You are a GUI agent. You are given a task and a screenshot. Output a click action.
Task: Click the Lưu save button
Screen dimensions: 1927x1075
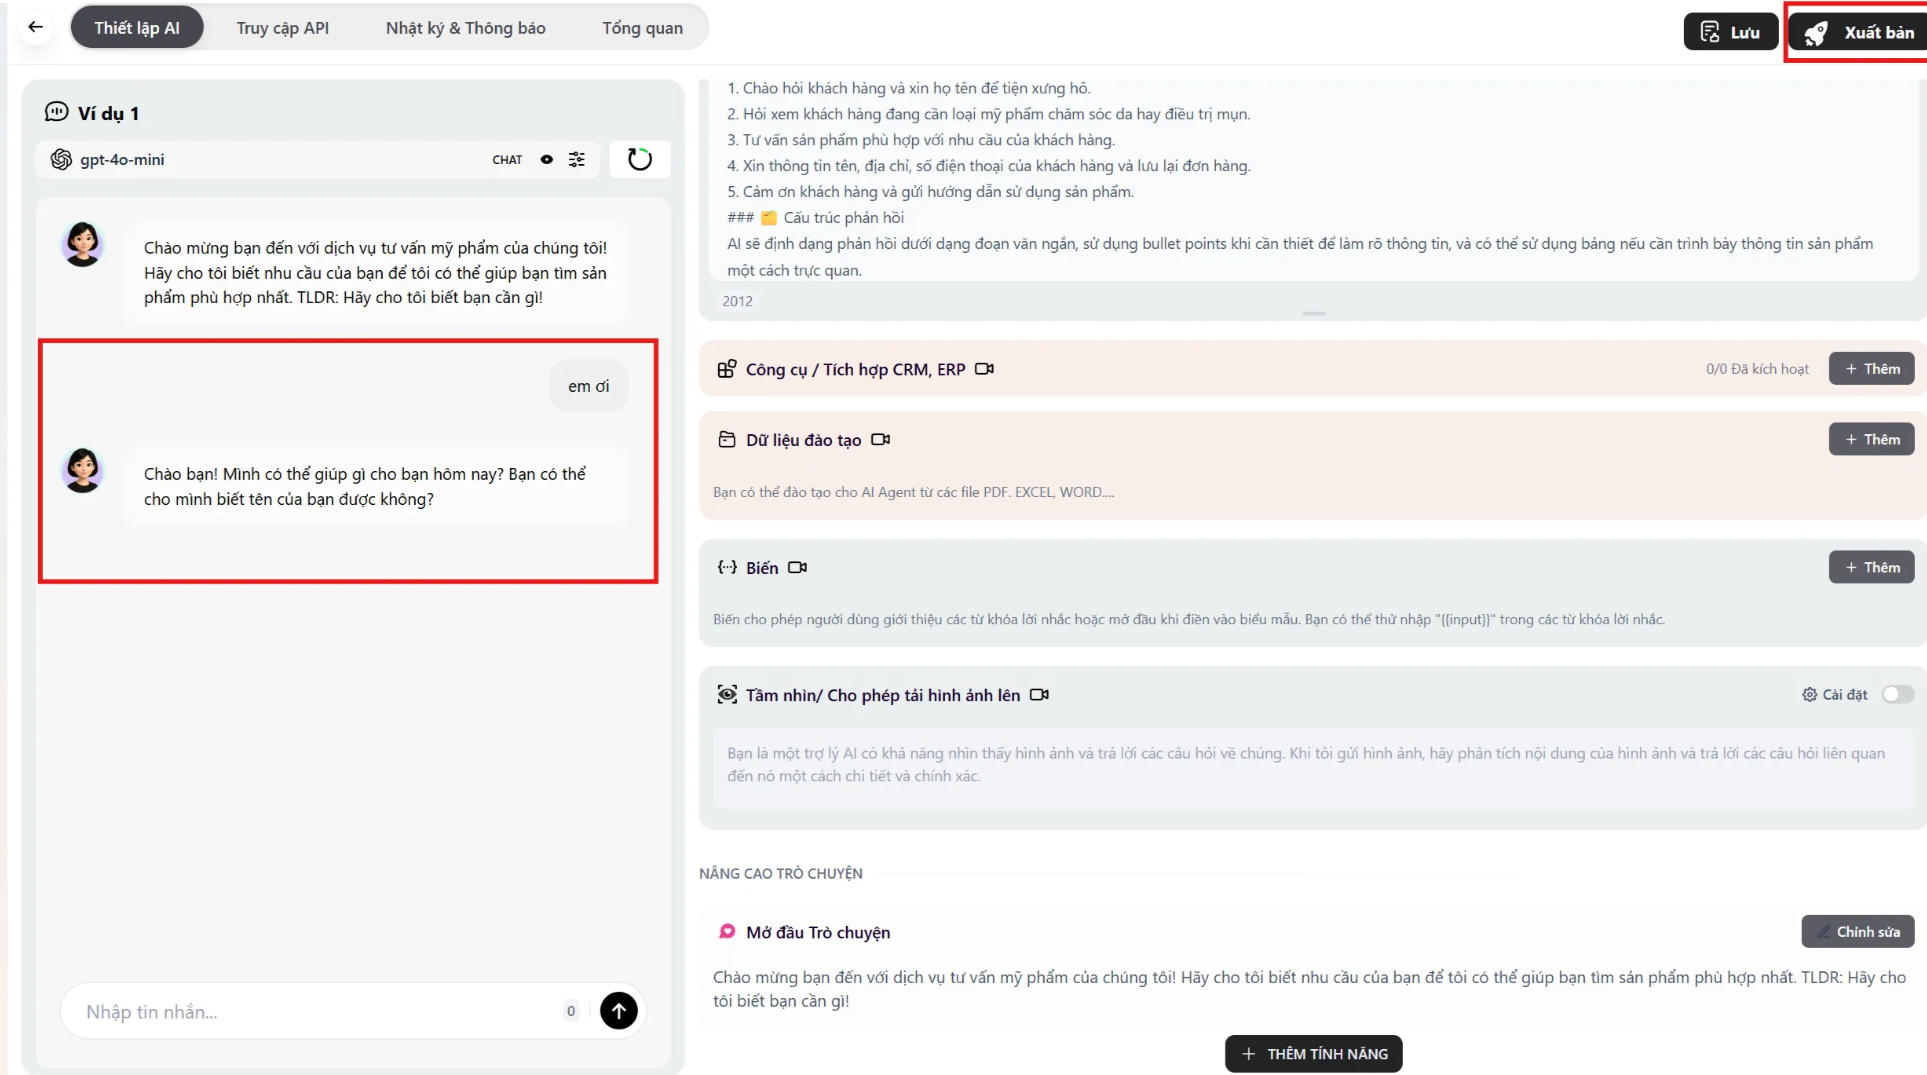point(1730,32)
